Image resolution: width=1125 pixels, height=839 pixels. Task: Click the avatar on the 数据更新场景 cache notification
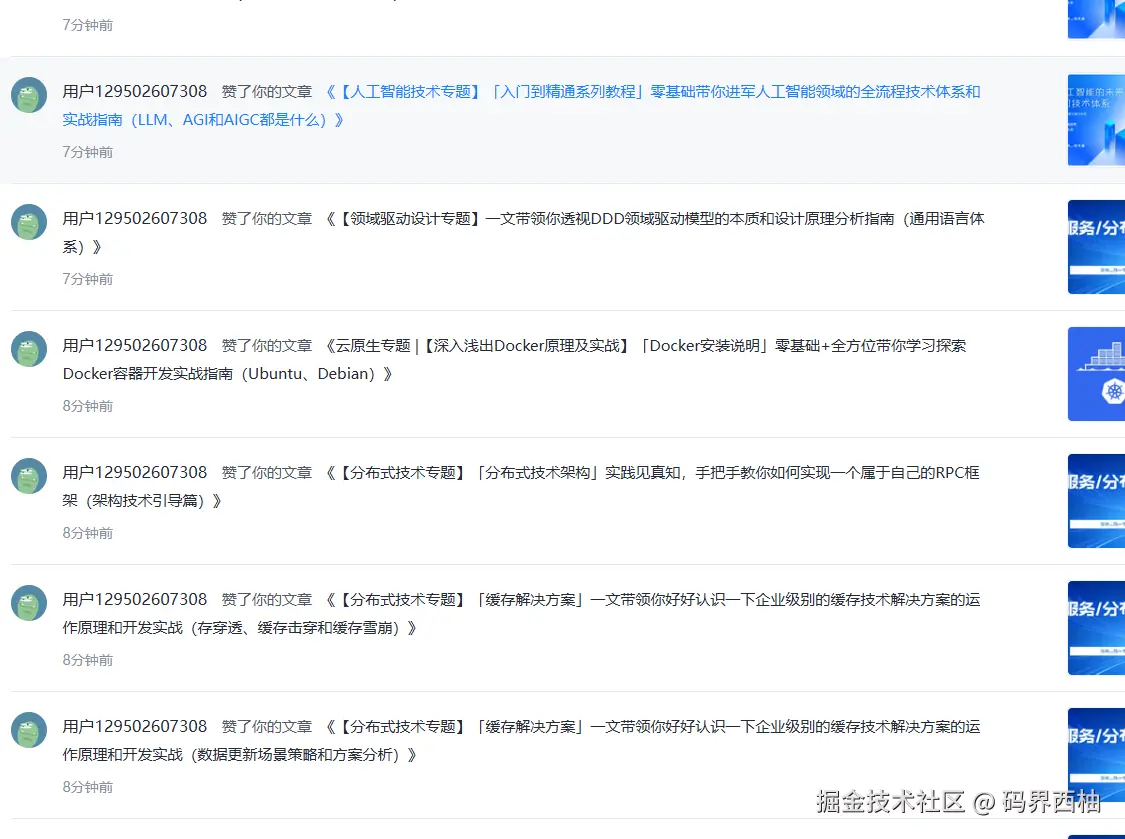(x=29, y=730)
